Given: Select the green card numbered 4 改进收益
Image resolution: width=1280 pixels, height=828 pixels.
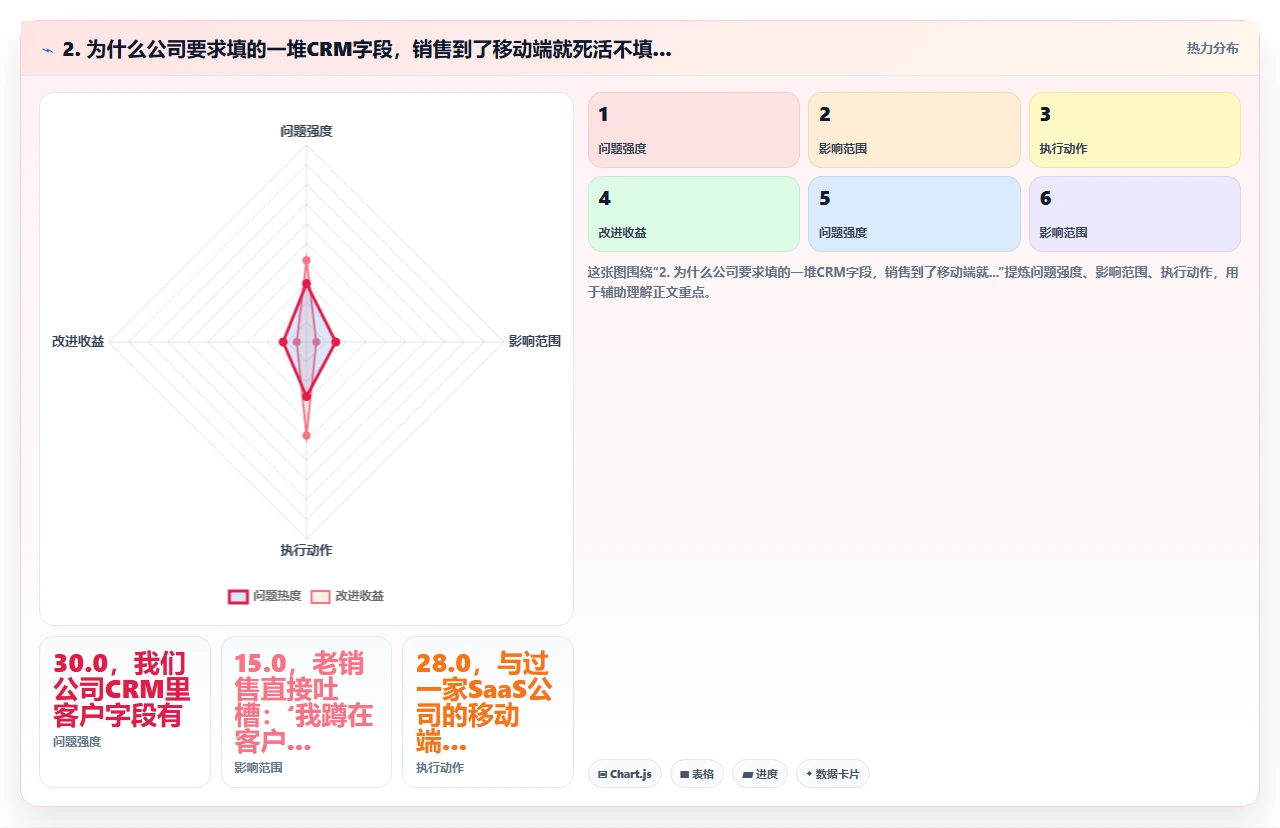Looking at the screenshot, I should (694, 214).
